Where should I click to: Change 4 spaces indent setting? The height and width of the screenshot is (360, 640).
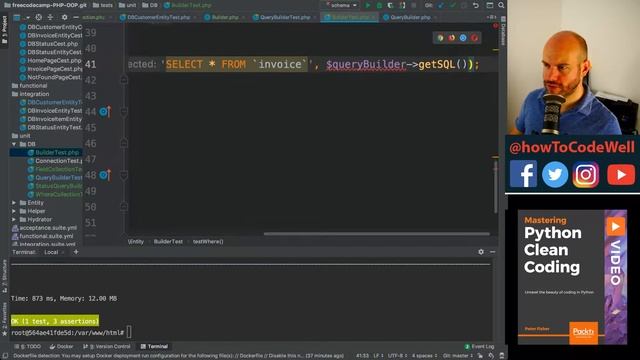[424, 356]
